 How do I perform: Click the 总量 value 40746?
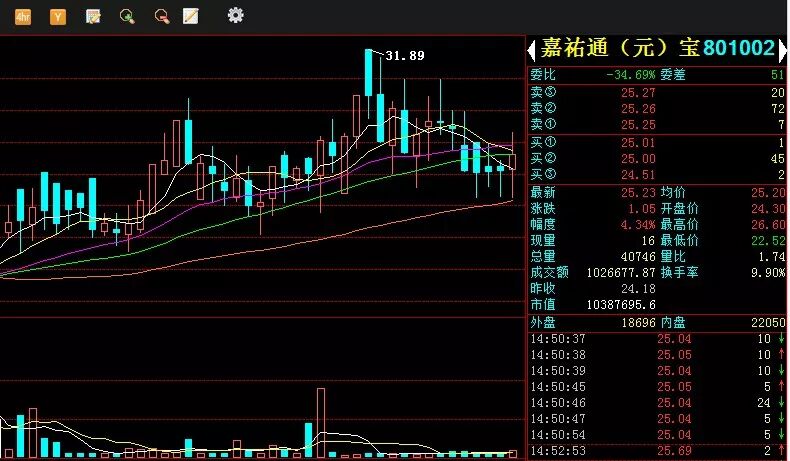pos(638,257)
